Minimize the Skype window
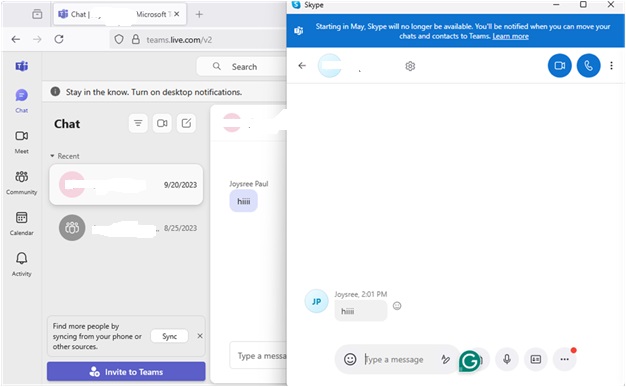 pos(556,4)
